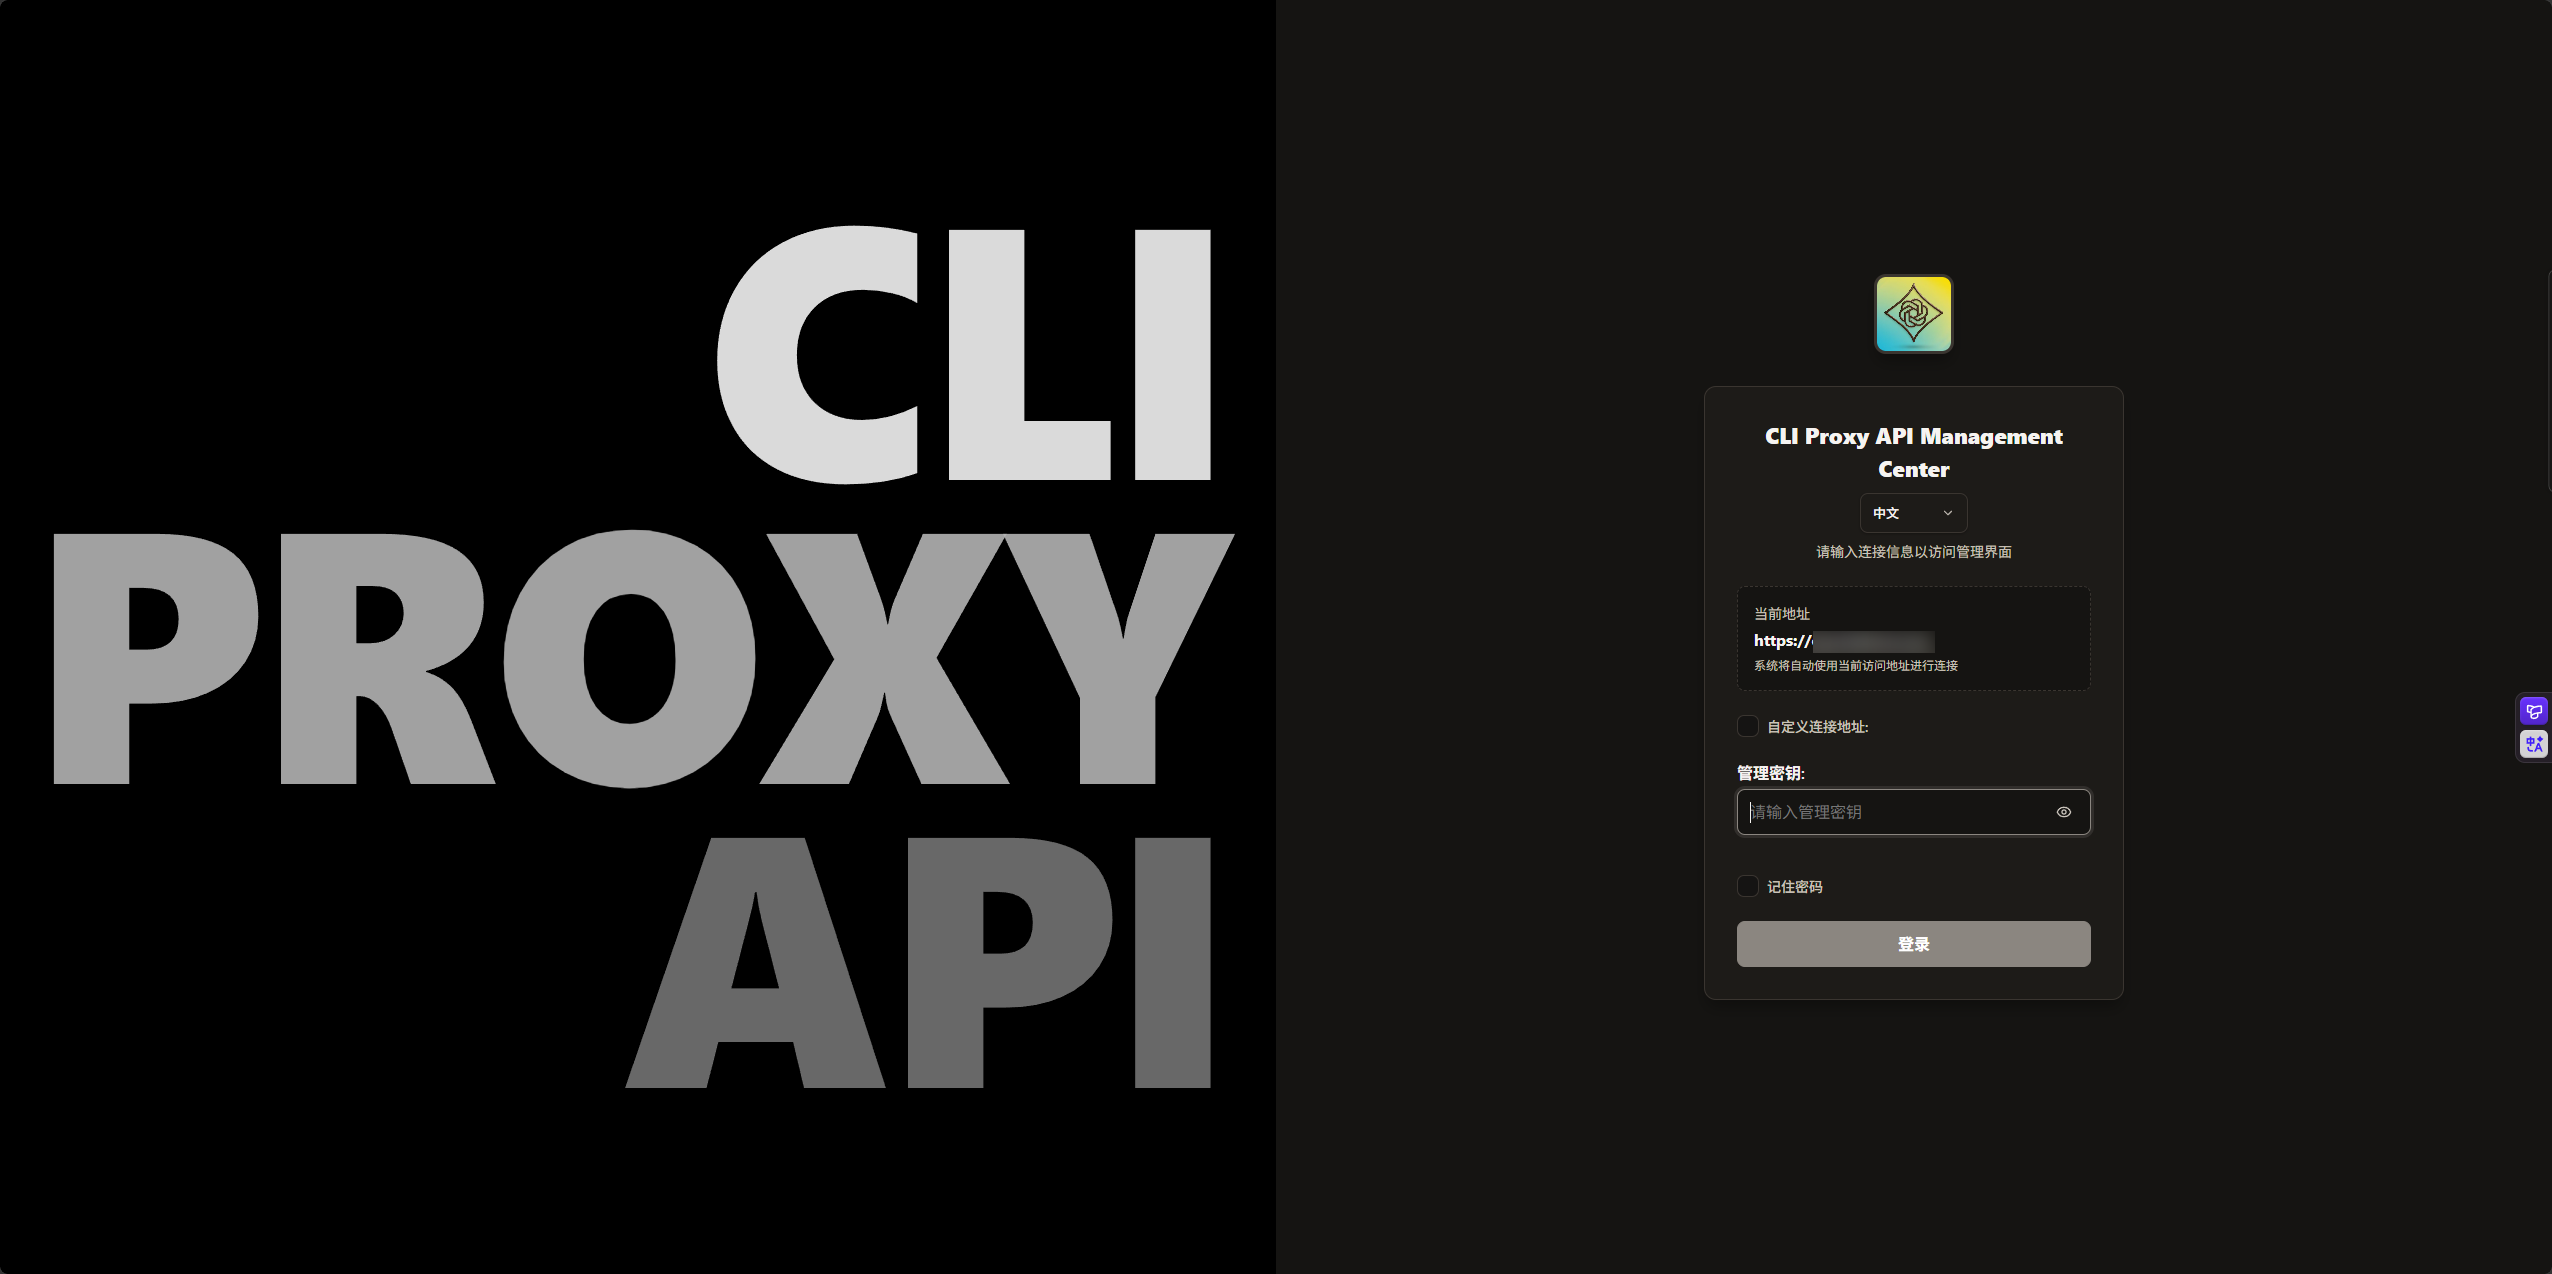Toggle password visibility eye icon
This screenshot has width=2552, height=1274.
click(x=2063, y=812)
